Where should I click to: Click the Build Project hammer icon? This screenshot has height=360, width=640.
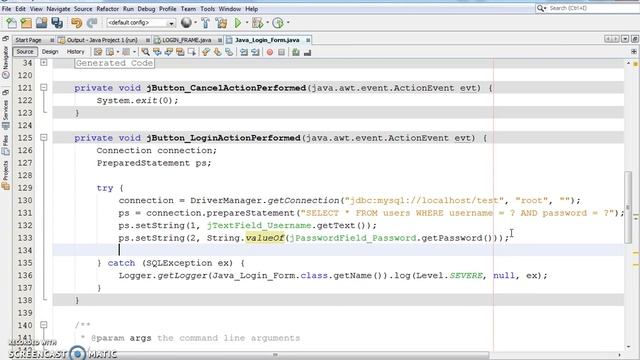(x=206, y=23)
